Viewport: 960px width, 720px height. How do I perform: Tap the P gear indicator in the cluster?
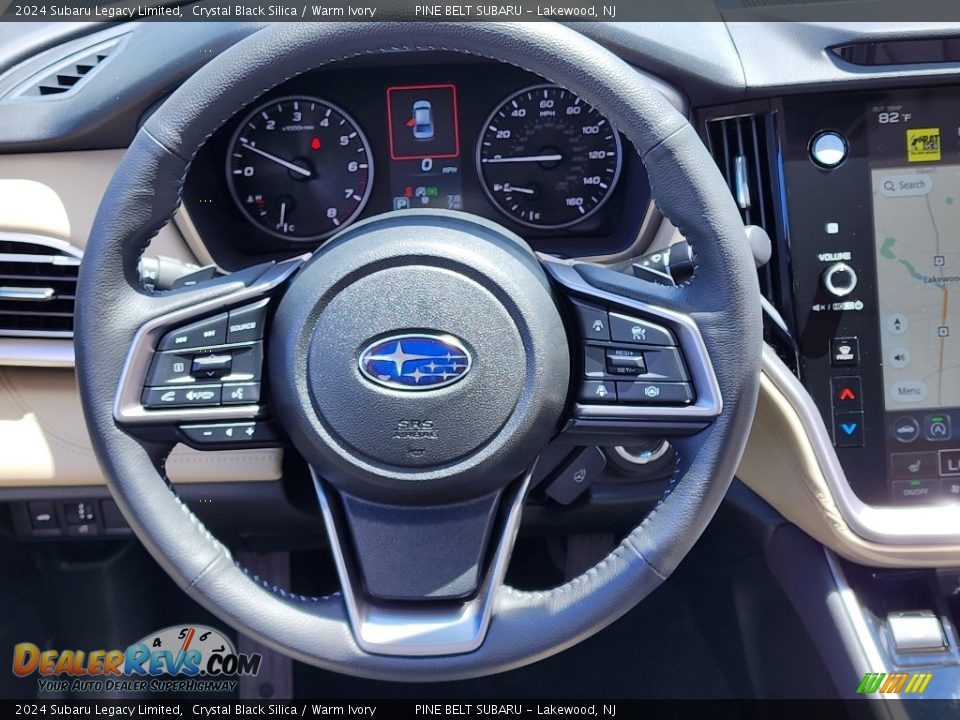(401, 202)
